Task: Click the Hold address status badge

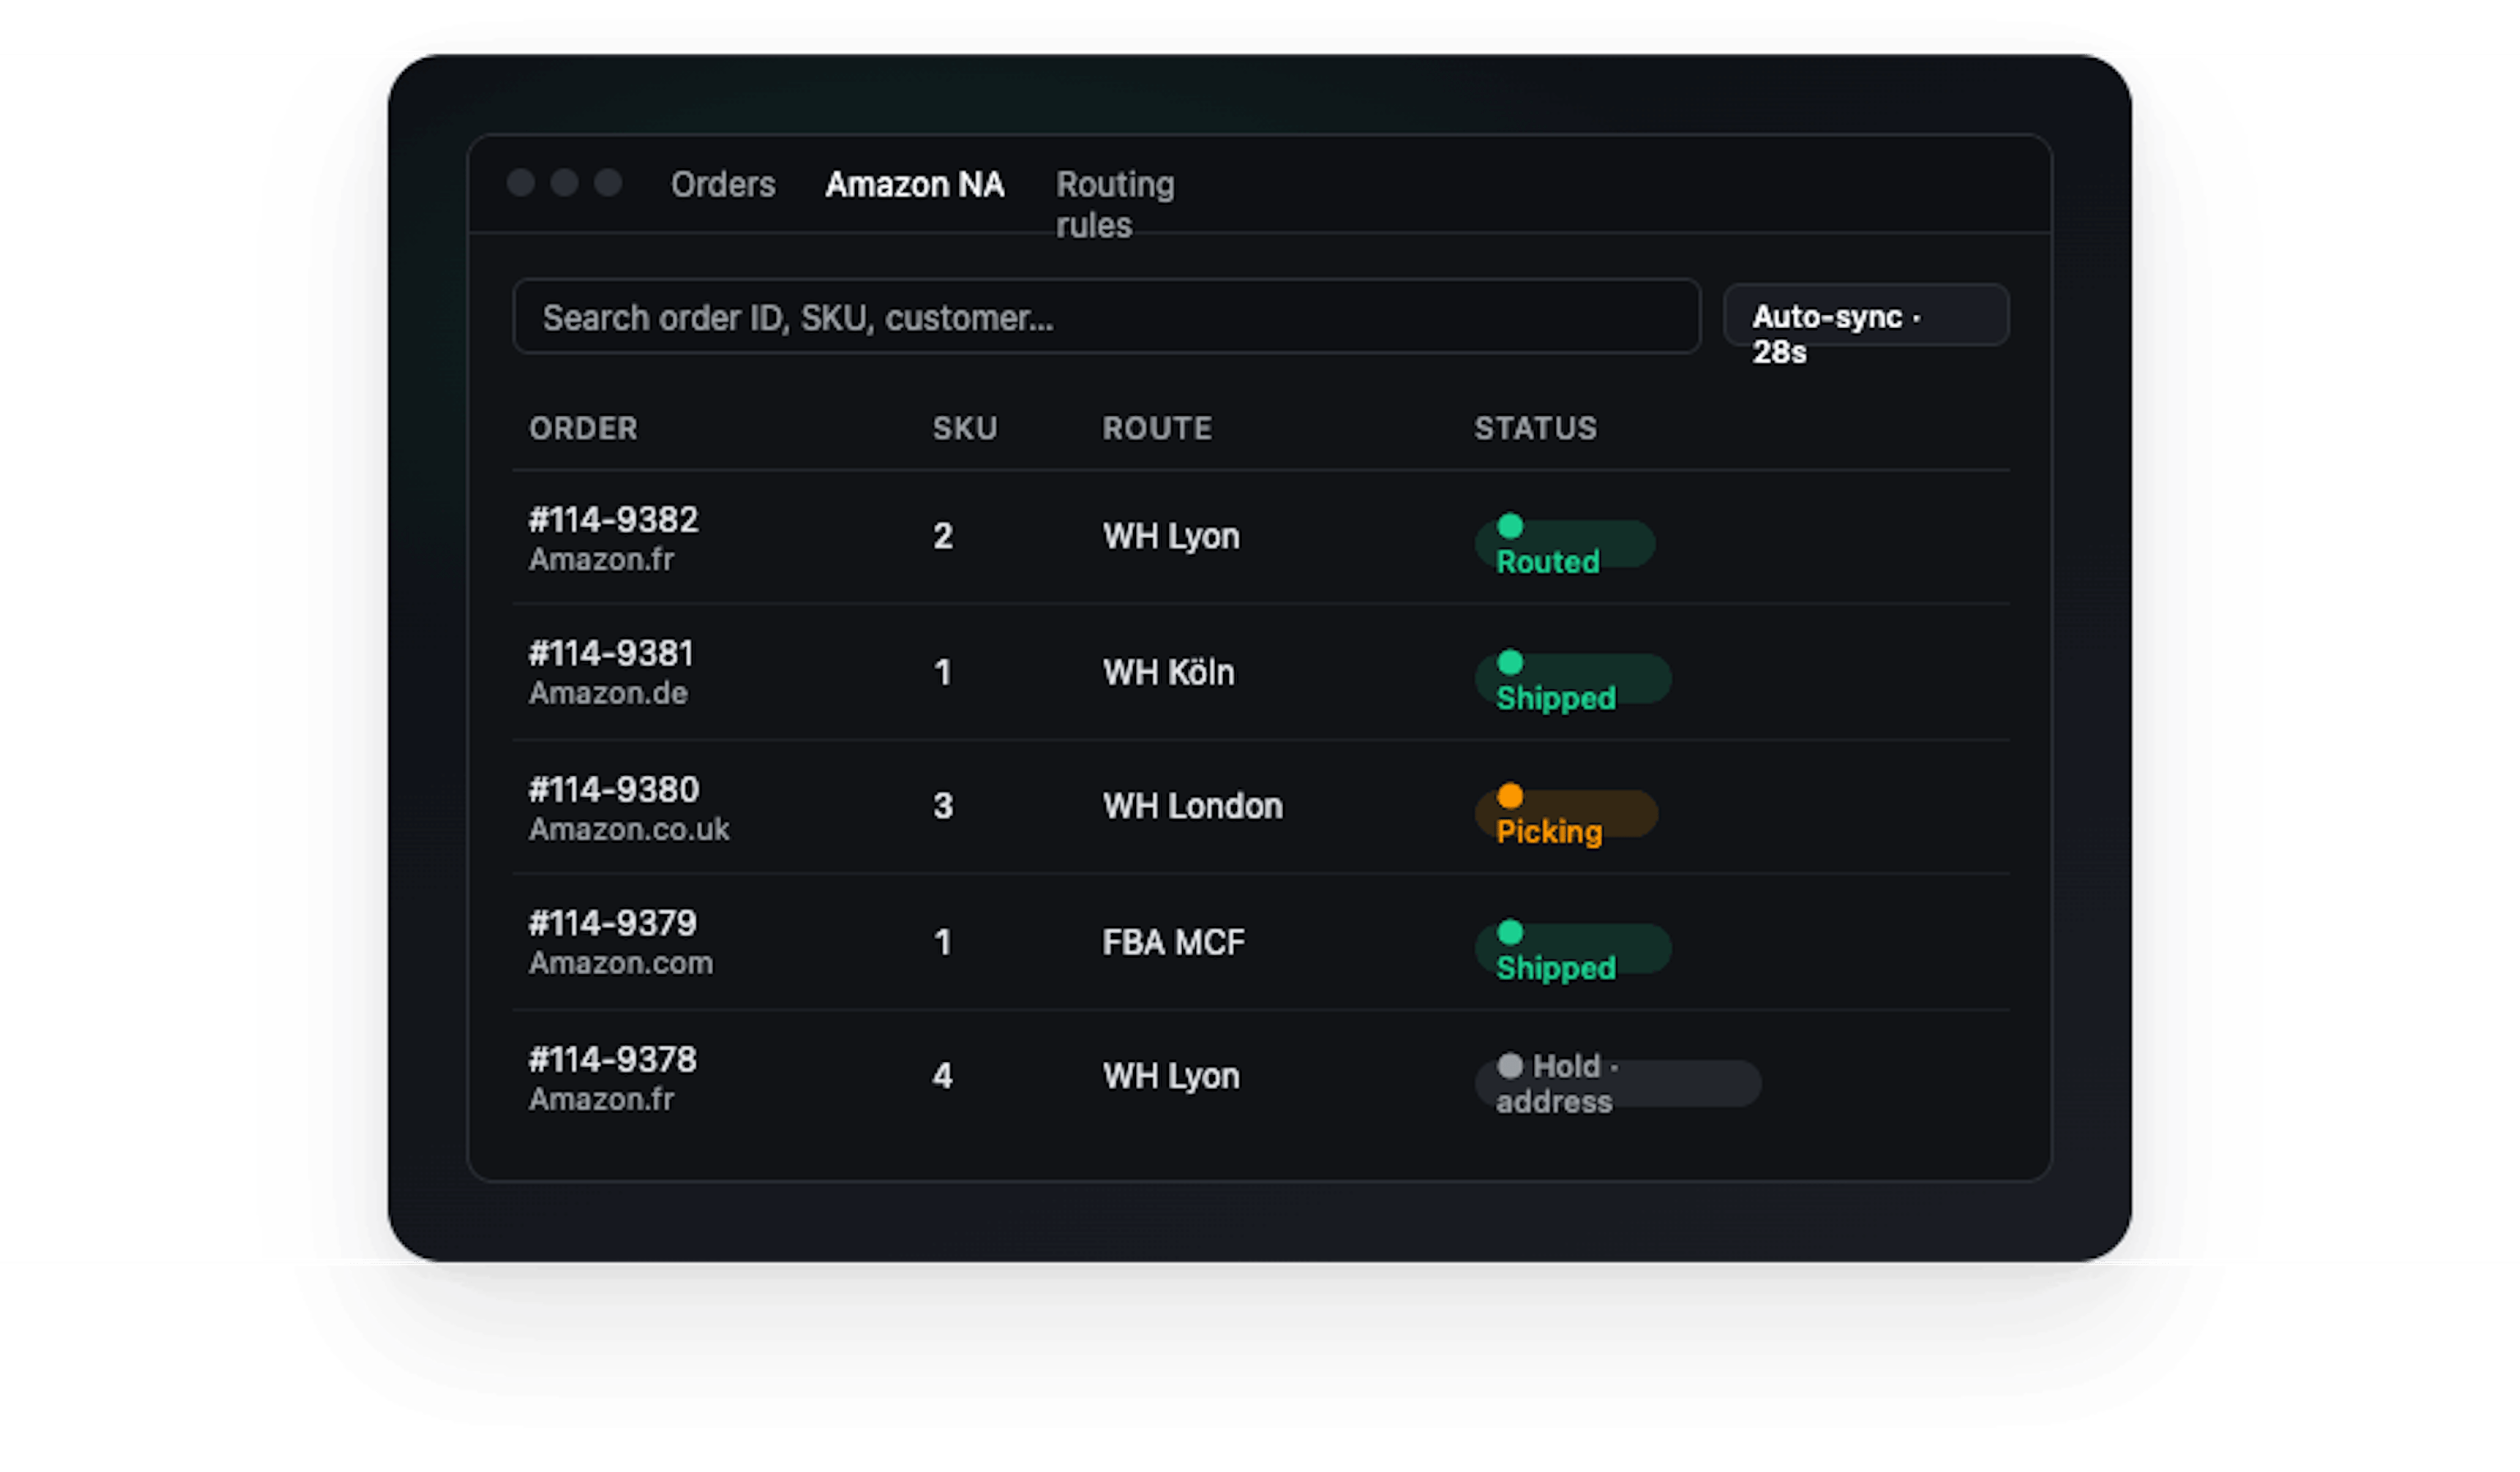Action: 1617,1084
